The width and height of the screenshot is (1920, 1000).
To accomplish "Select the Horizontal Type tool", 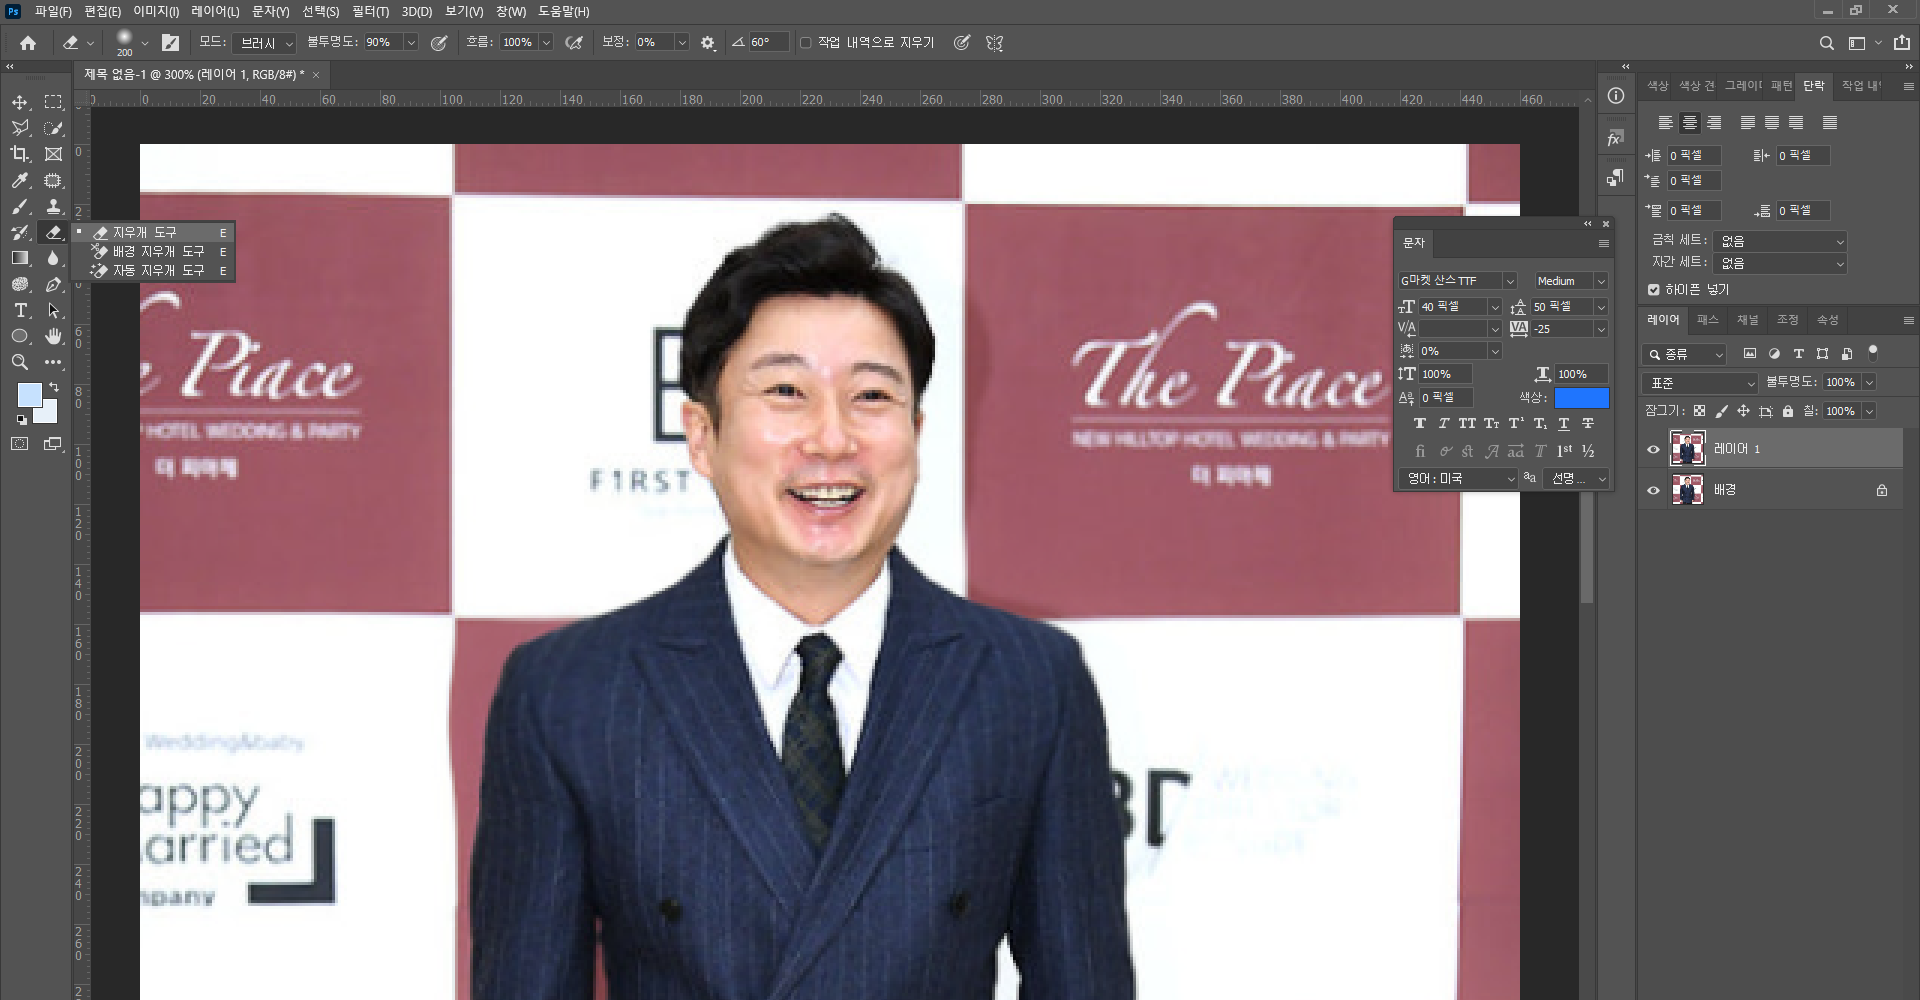I will [x=20, y=310].
